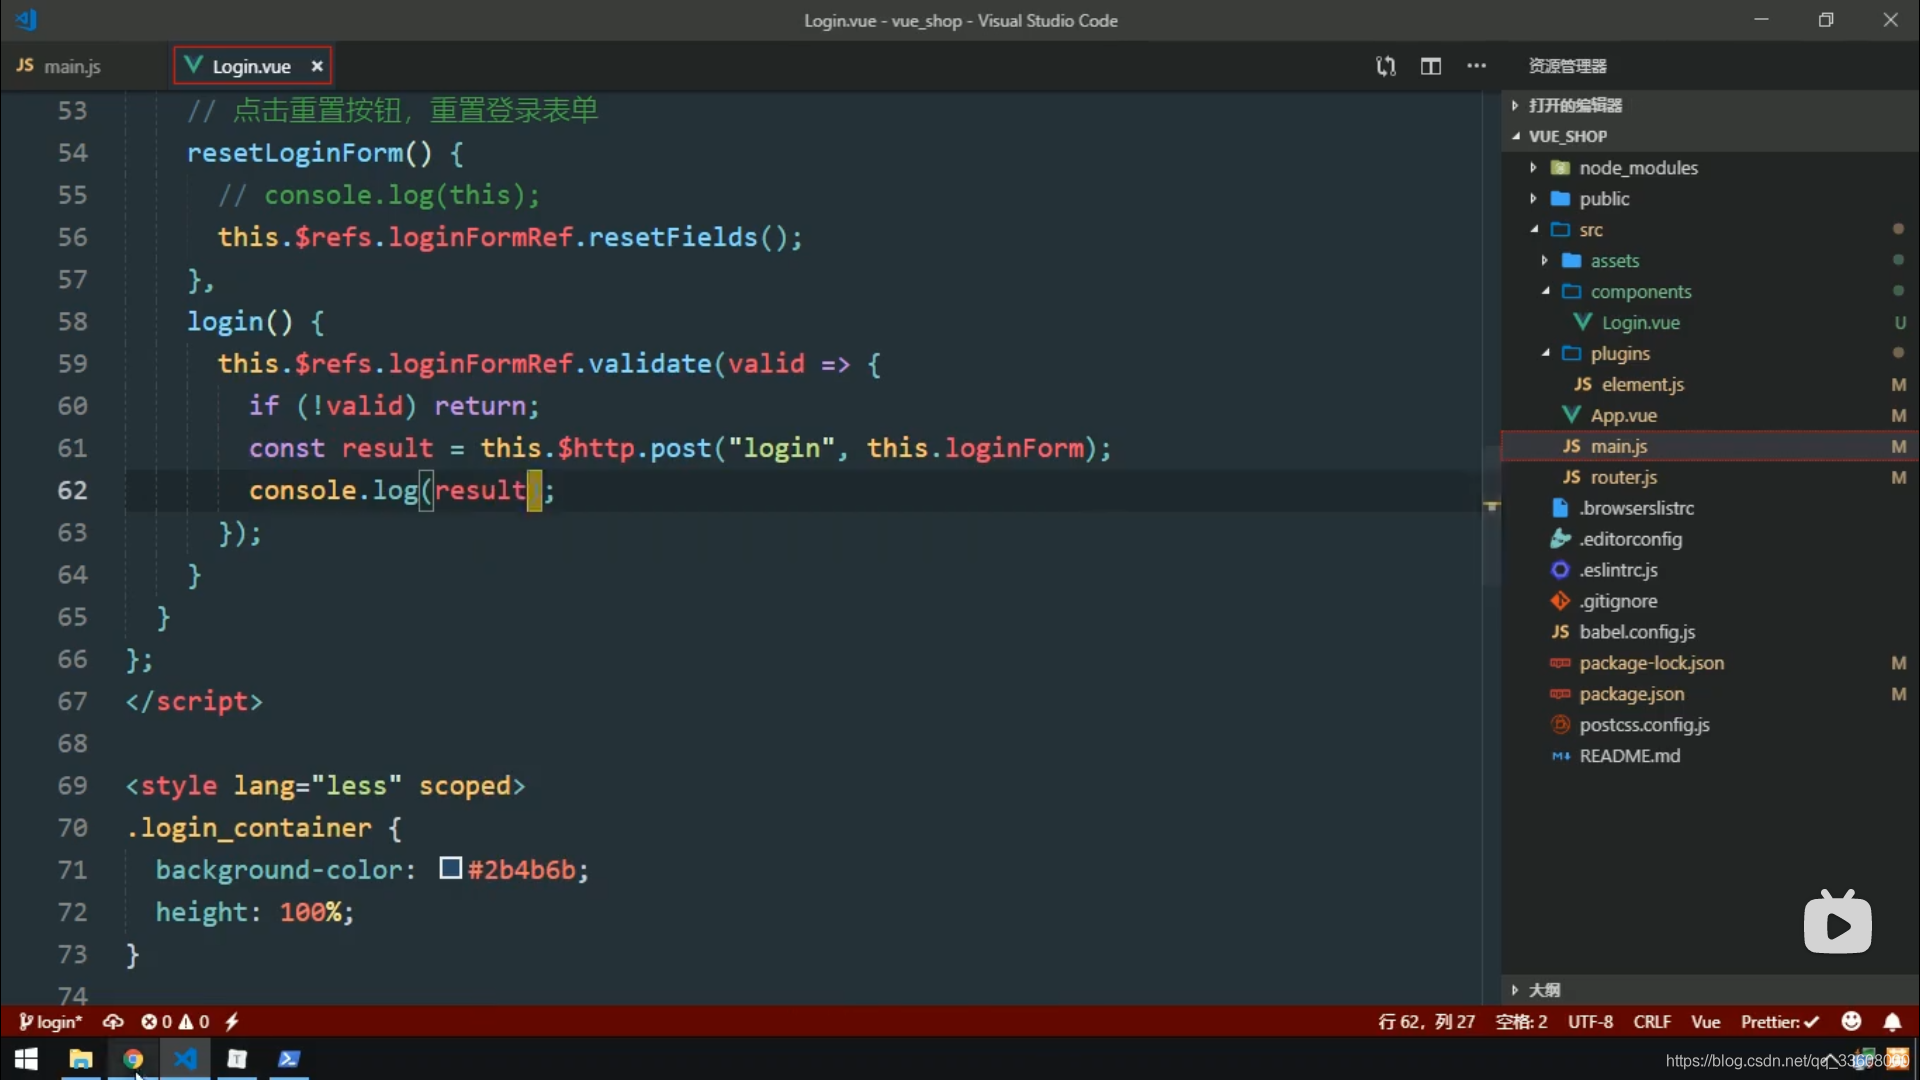This screenshot has width=1920, height=1080.
Task: Click the Vue icon on Login.vue tab
Action: [x=193, y=66]
